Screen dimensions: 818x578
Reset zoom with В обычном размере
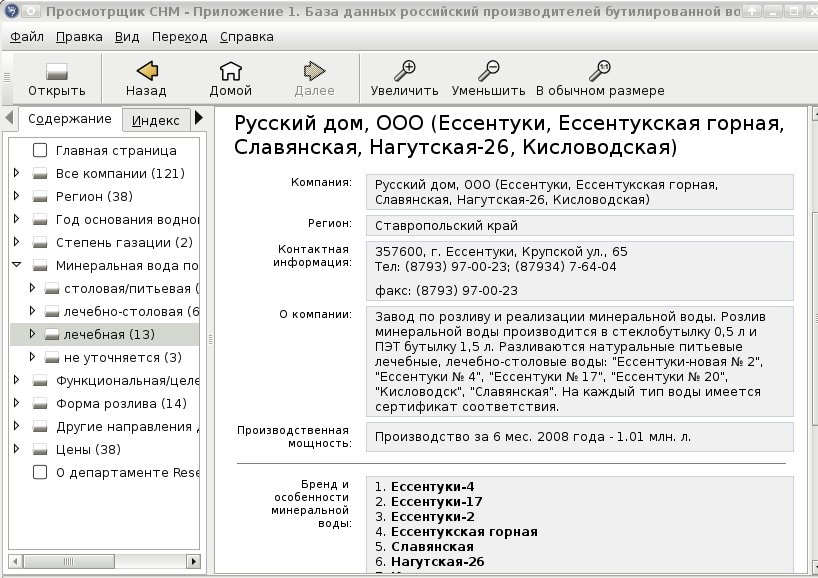tap(600, 71)
